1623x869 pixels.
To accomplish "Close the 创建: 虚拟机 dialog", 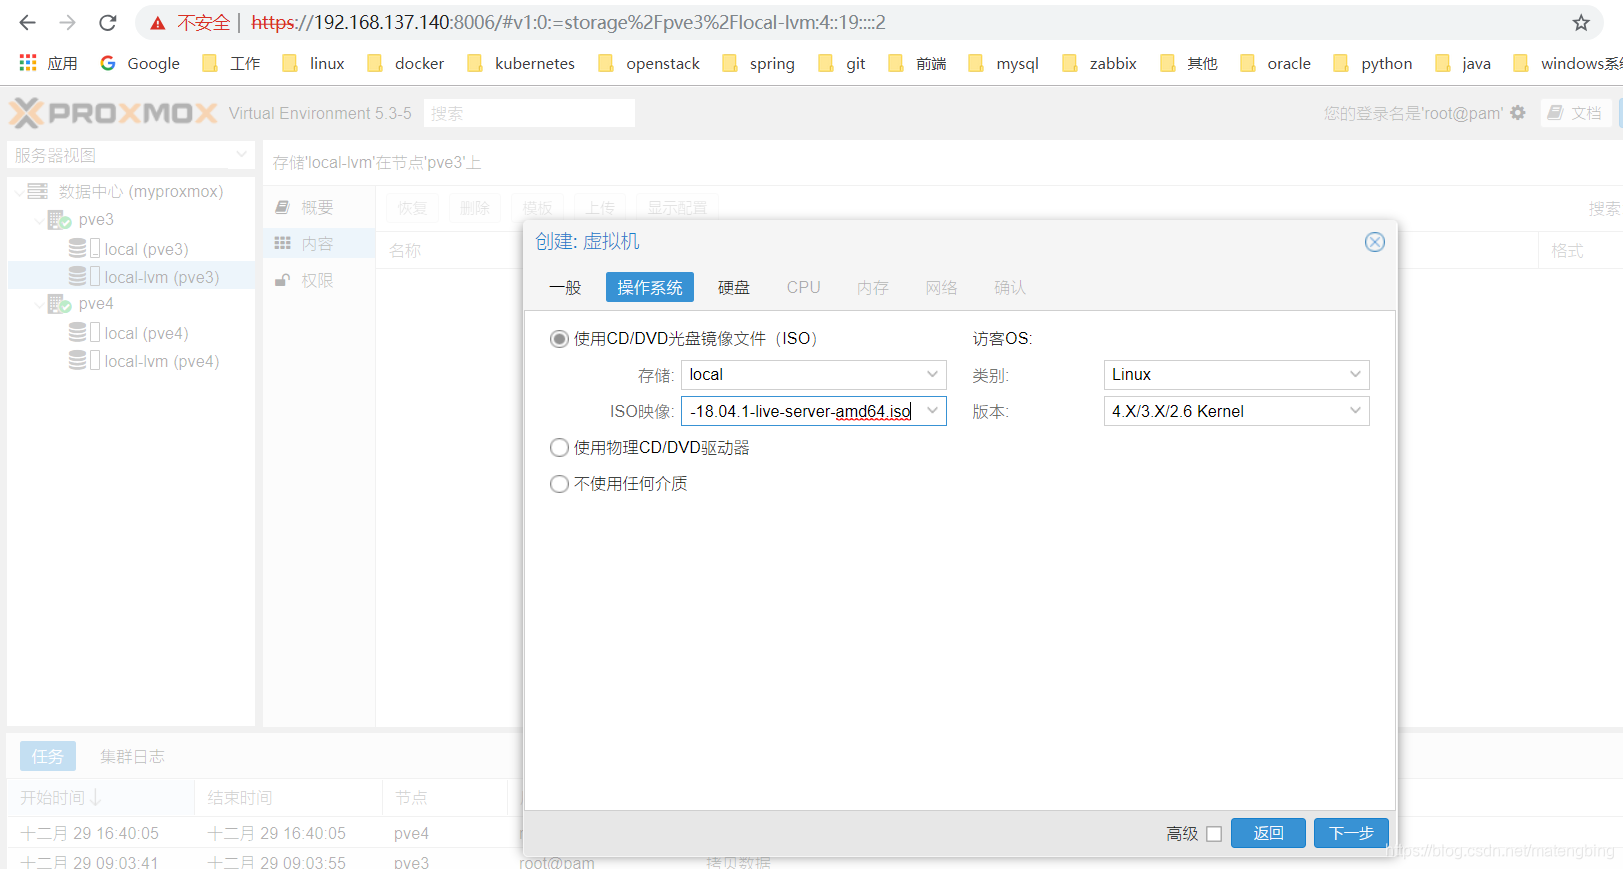I will coord(1375,242).
